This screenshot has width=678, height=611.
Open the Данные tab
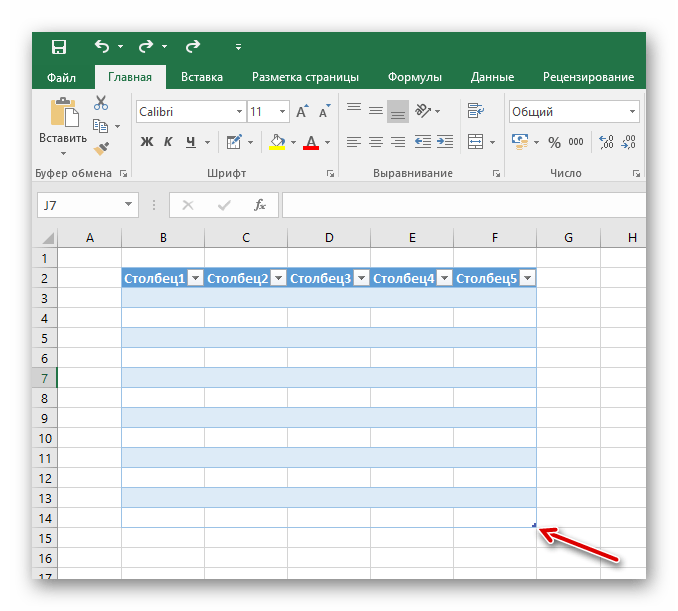point(492,77)
